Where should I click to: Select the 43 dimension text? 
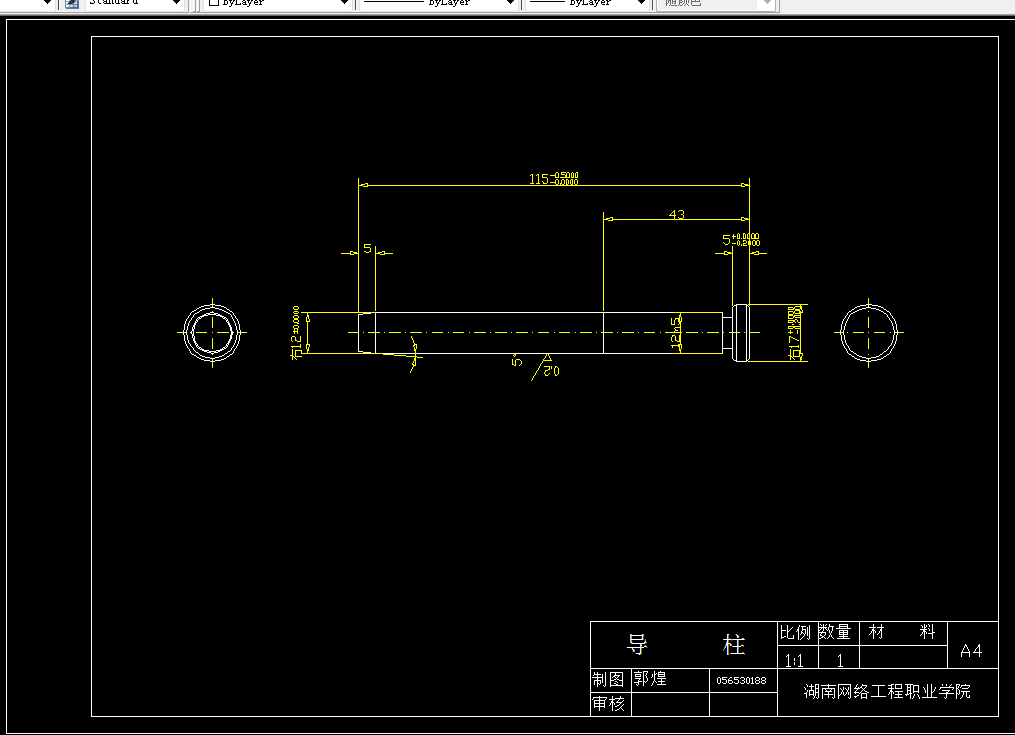click(x=676, y=214)
